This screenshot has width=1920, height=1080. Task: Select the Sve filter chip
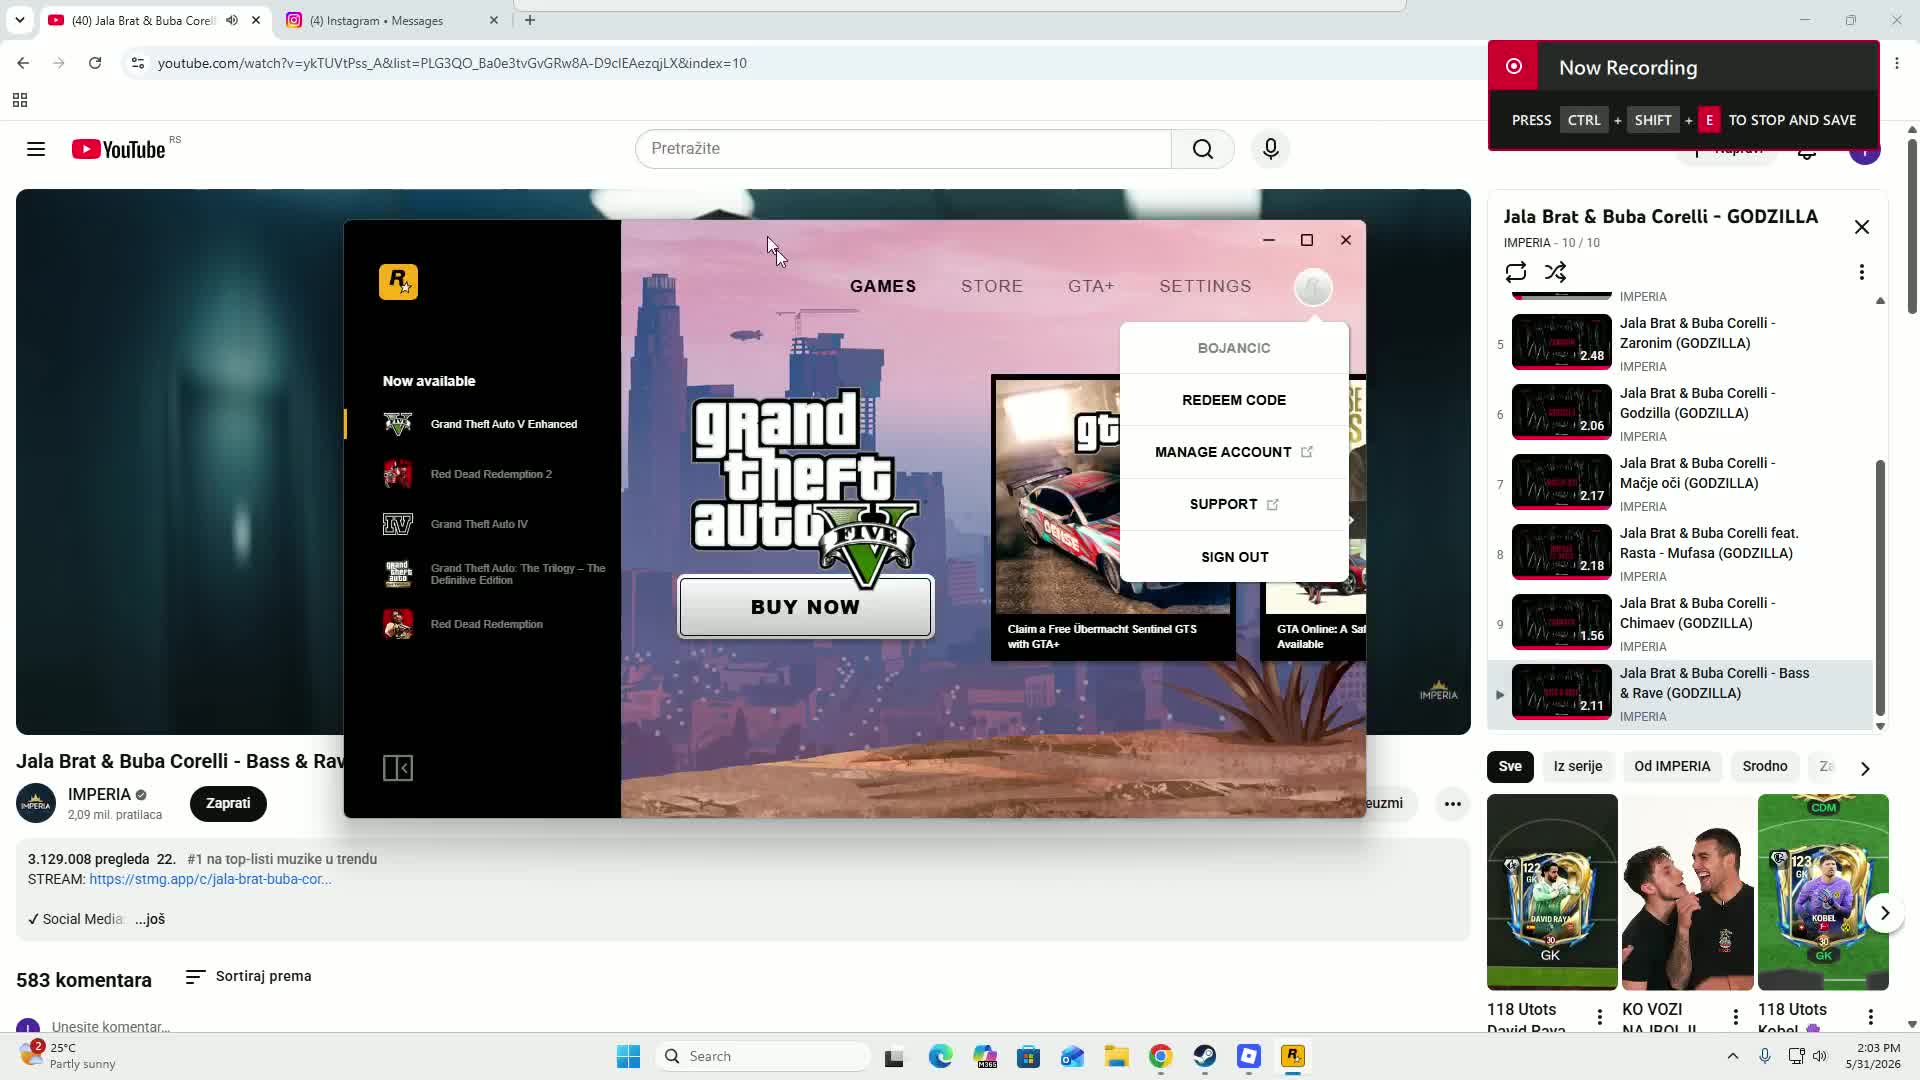(x=1510, y=767)
